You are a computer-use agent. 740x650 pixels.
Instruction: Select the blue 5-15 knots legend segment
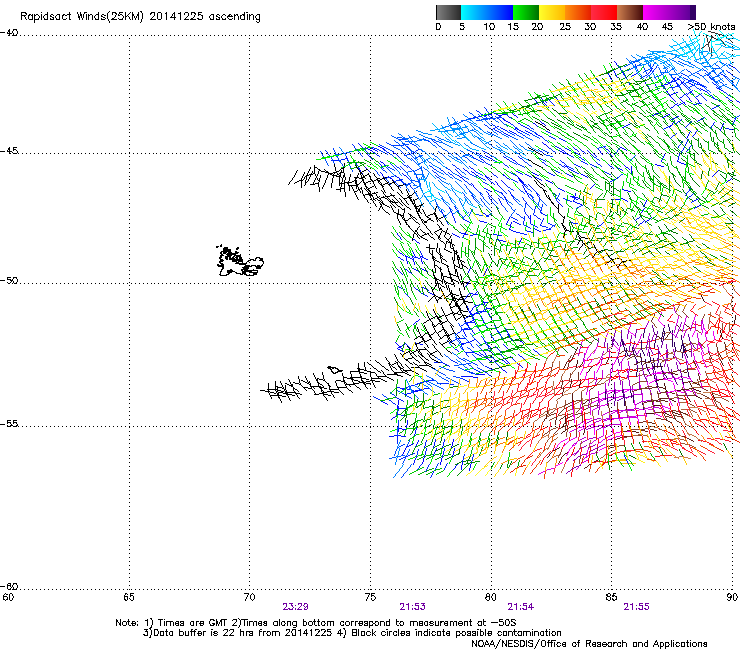[x=487, y=12]
